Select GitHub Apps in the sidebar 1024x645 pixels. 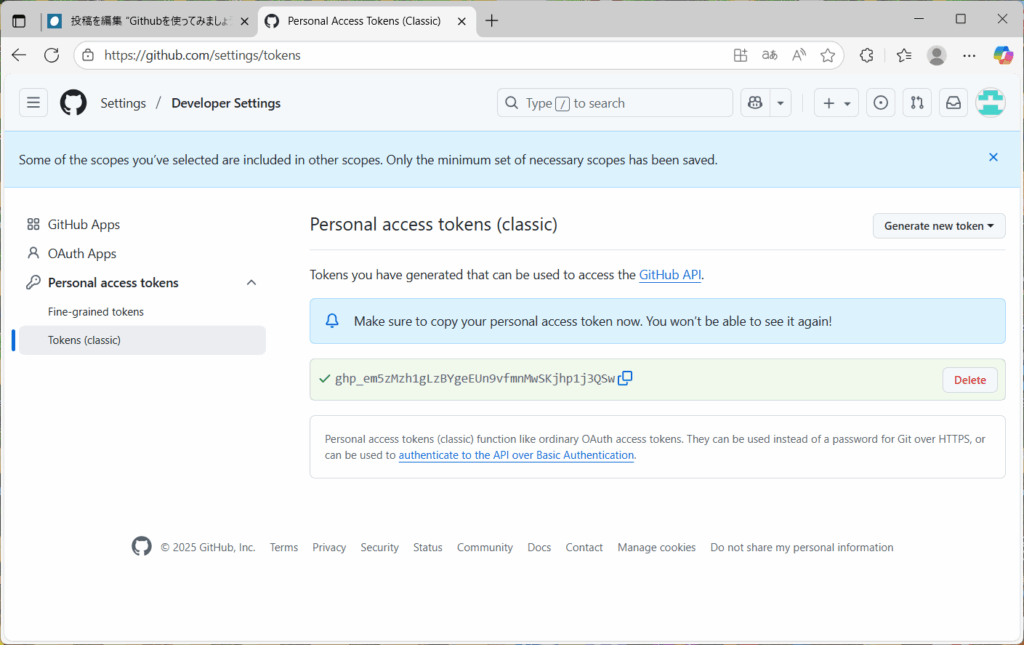coord(84,225)
